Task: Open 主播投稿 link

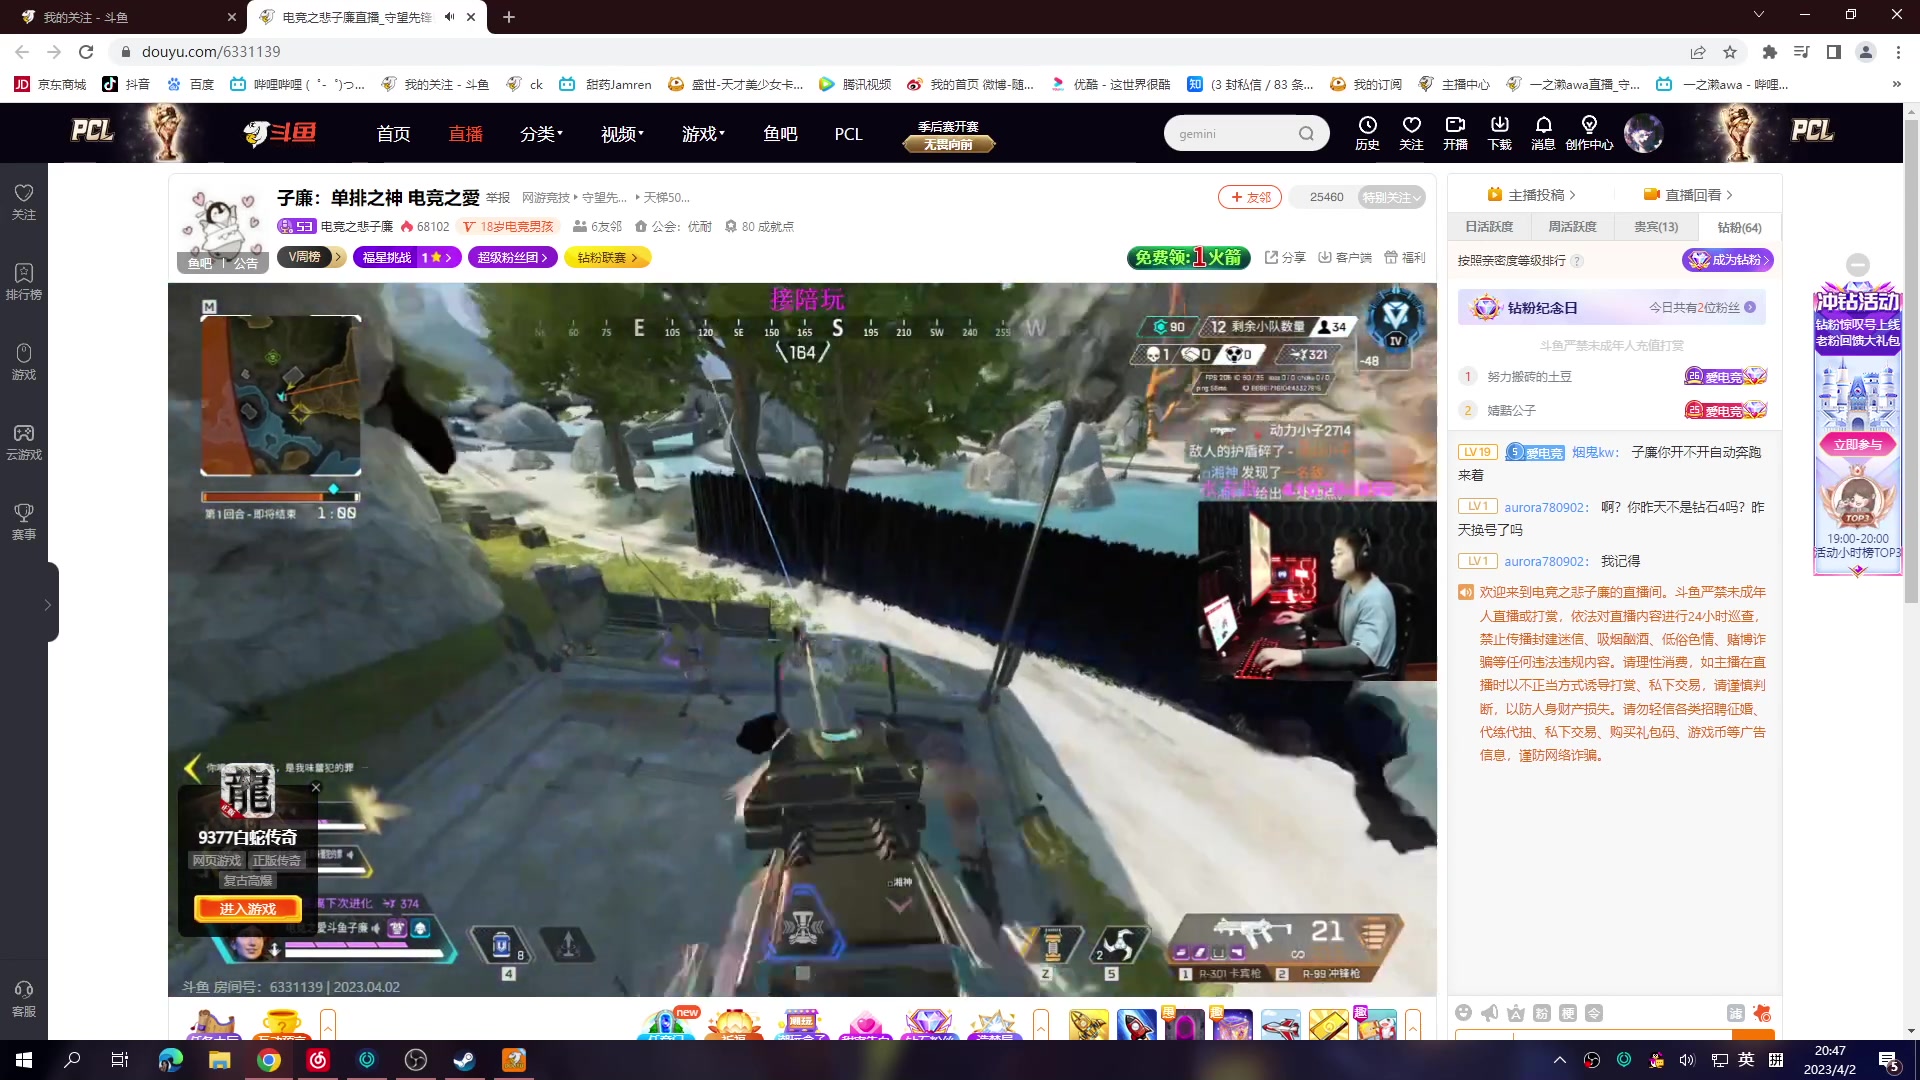Action: [1531, 195]
